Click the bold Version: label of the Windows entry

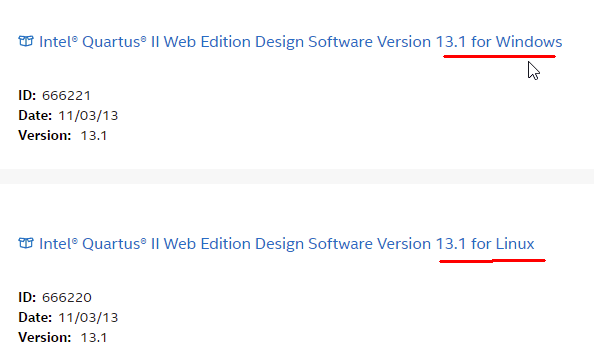pos(45,136)
